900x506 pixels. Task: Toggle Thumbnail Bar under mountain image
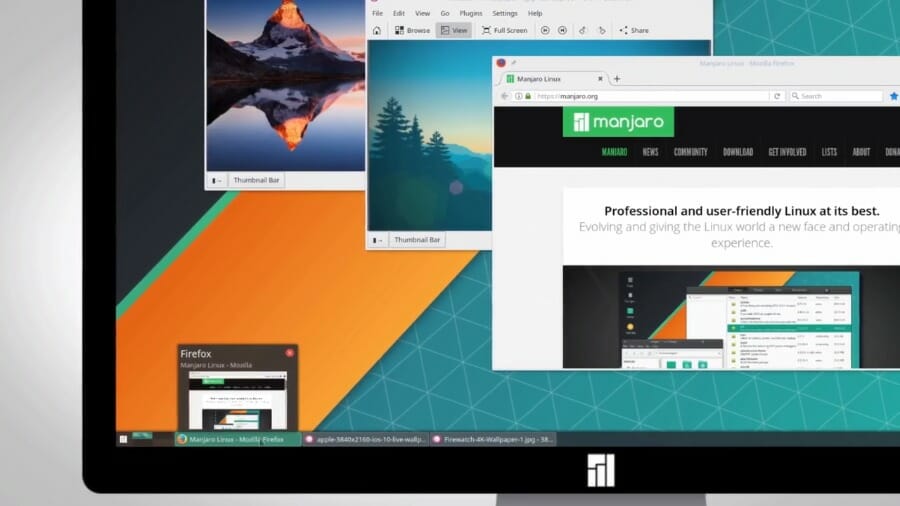click(x=256, y=180)
